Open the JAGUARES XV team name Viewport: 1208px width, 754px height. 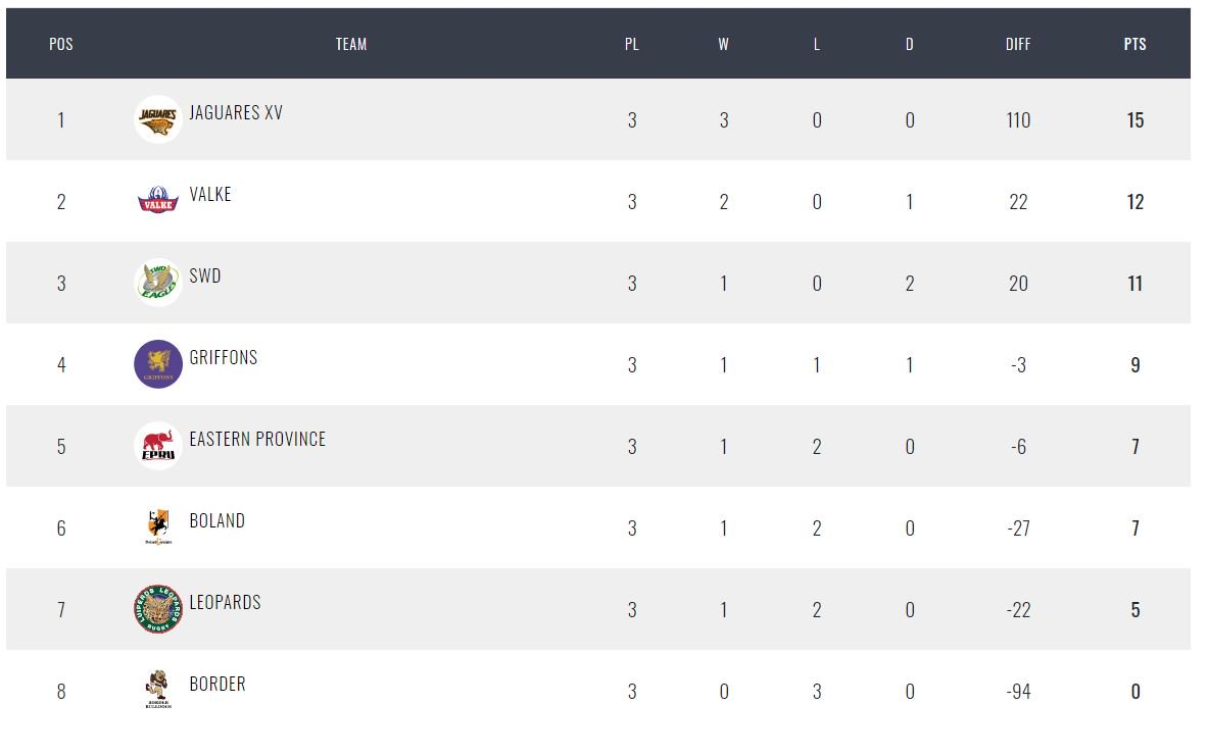click(x=236, y=112)
